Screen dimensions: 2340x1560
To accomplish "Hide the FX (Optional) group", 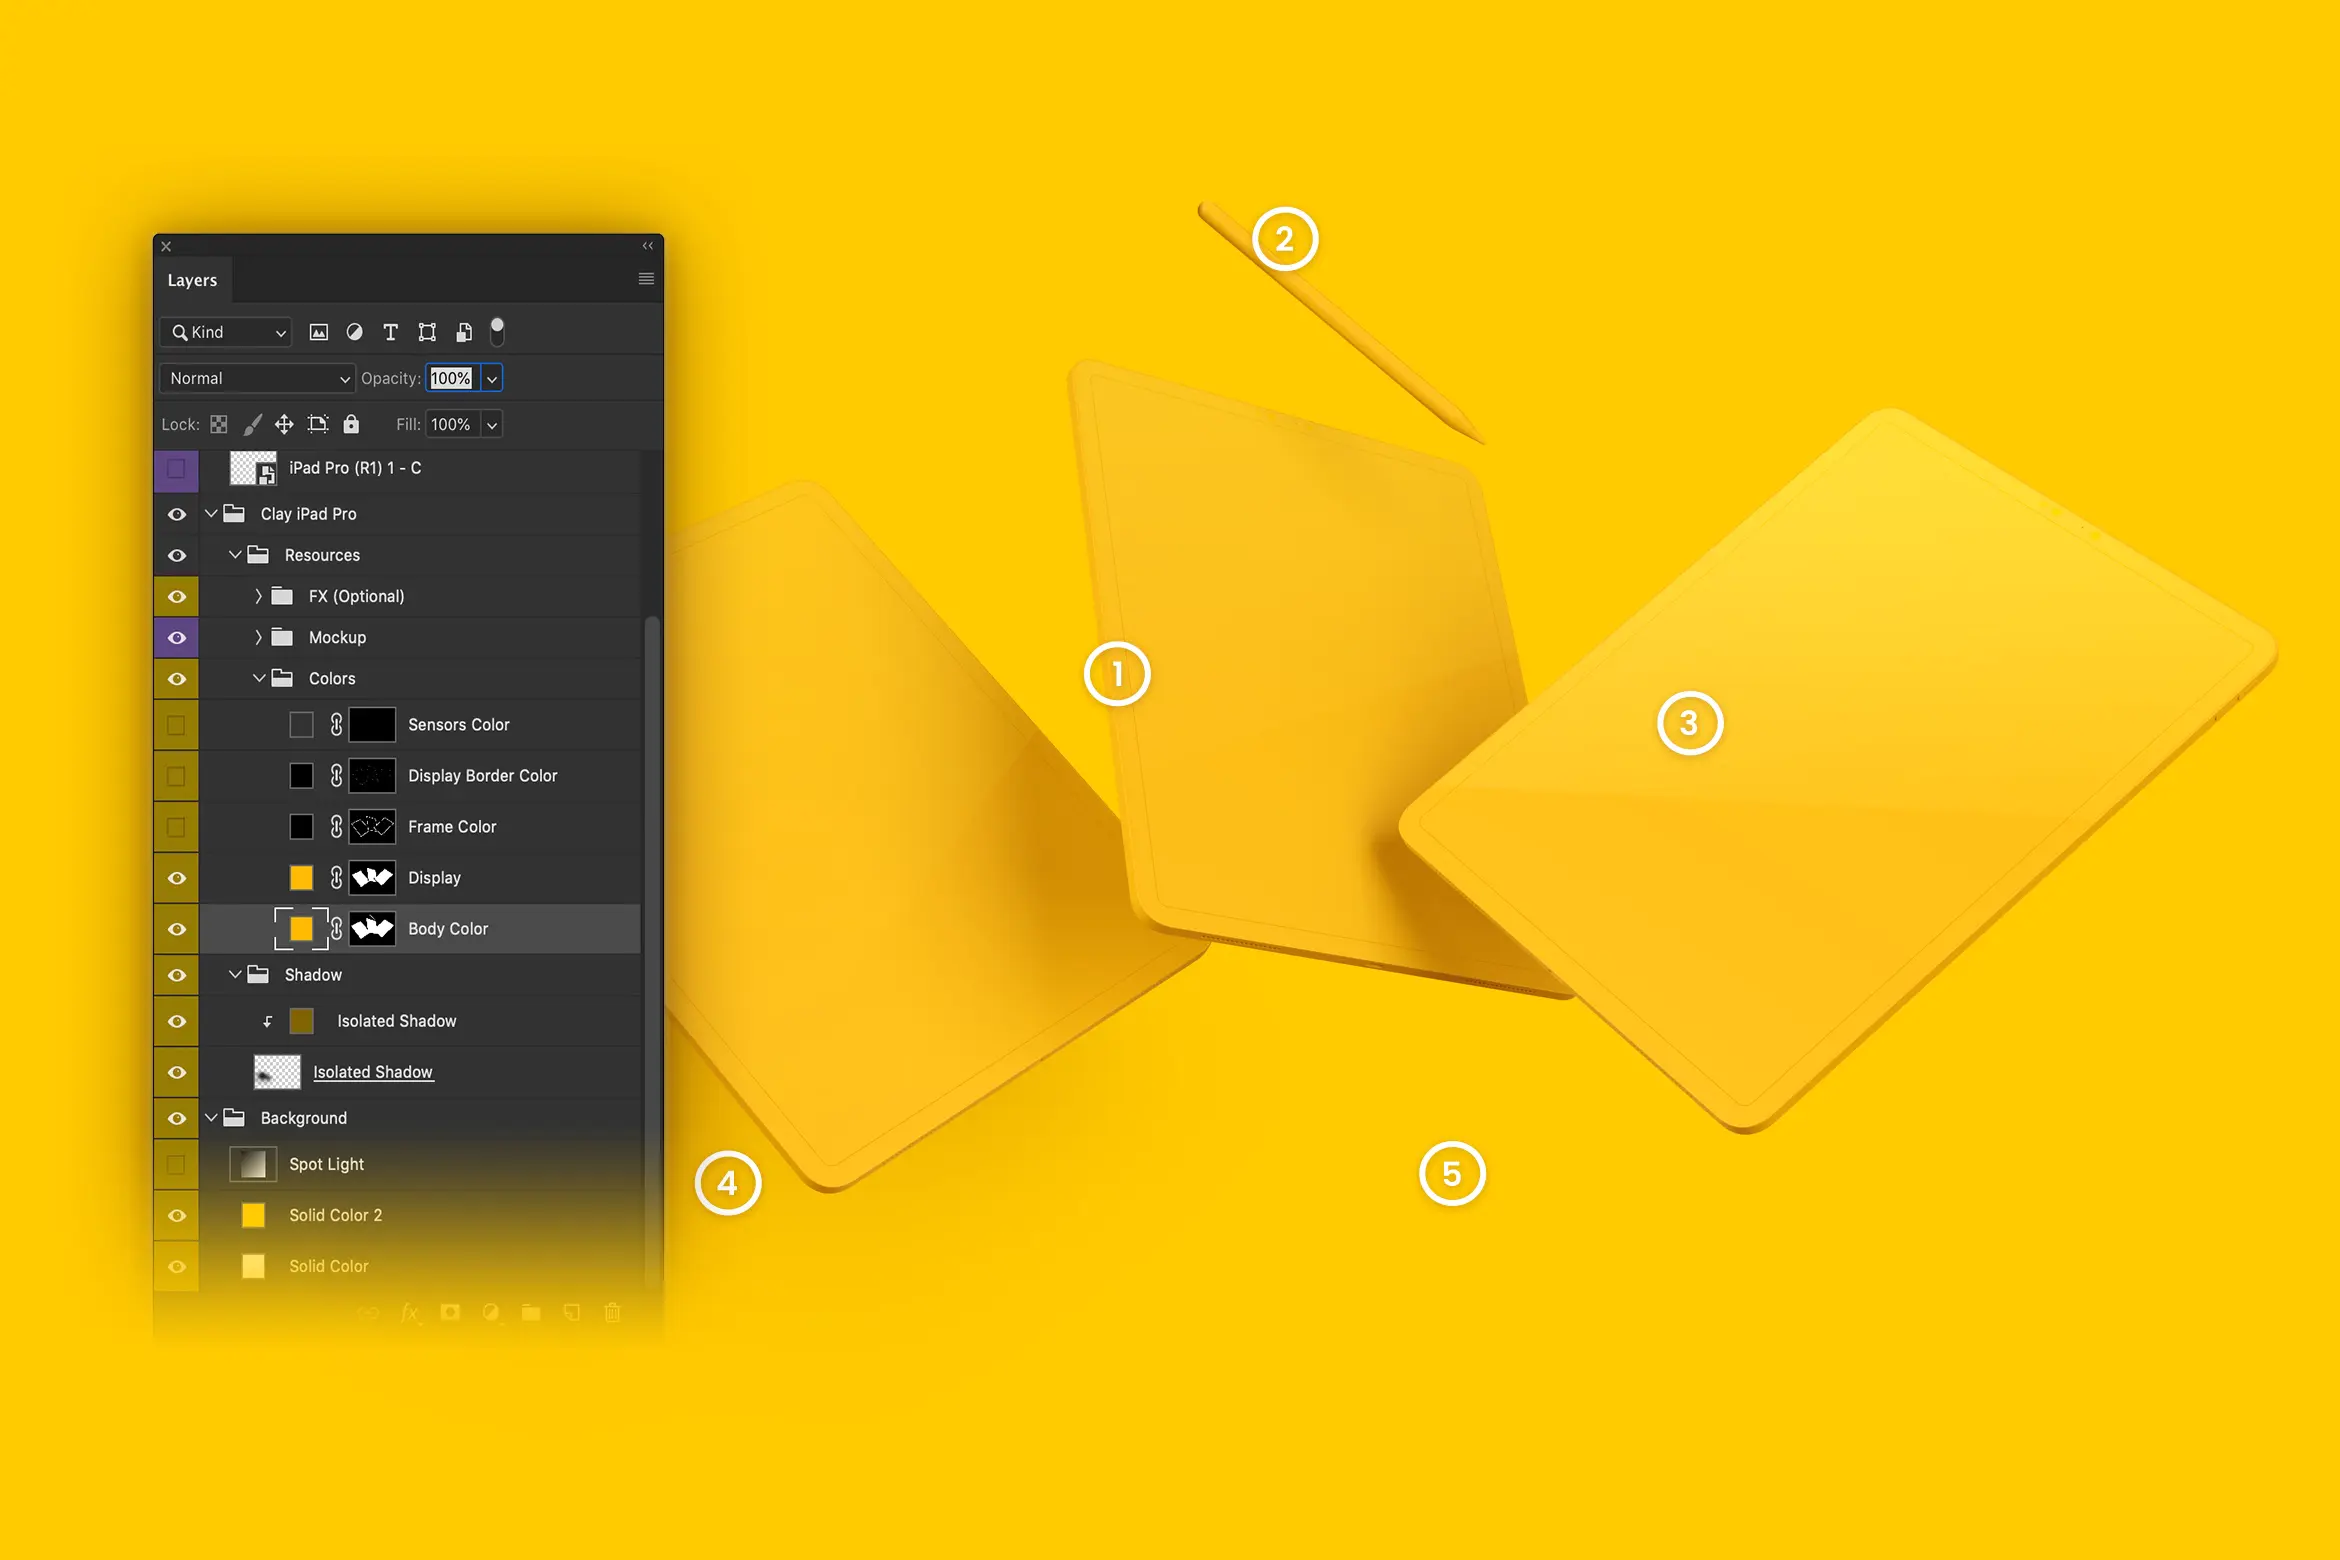I will (177, 596).
